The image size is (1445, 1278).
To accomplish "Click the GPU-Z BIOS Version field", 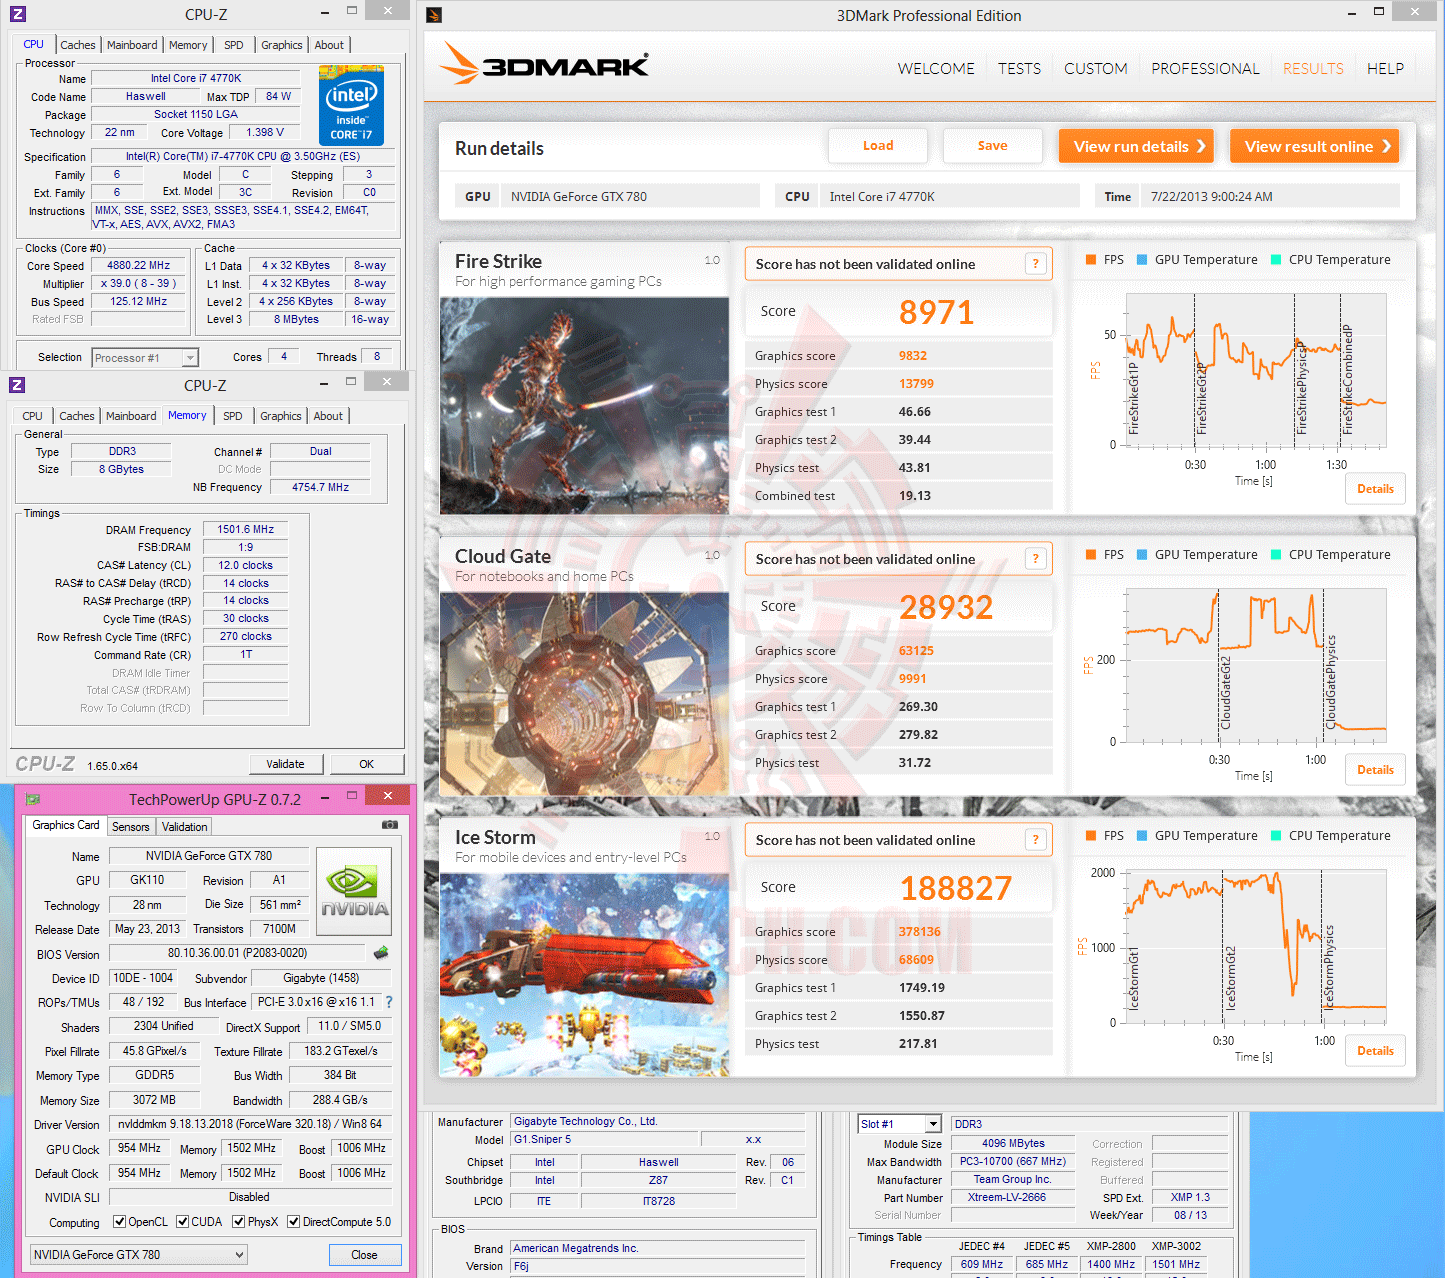I will pos(237,953).
